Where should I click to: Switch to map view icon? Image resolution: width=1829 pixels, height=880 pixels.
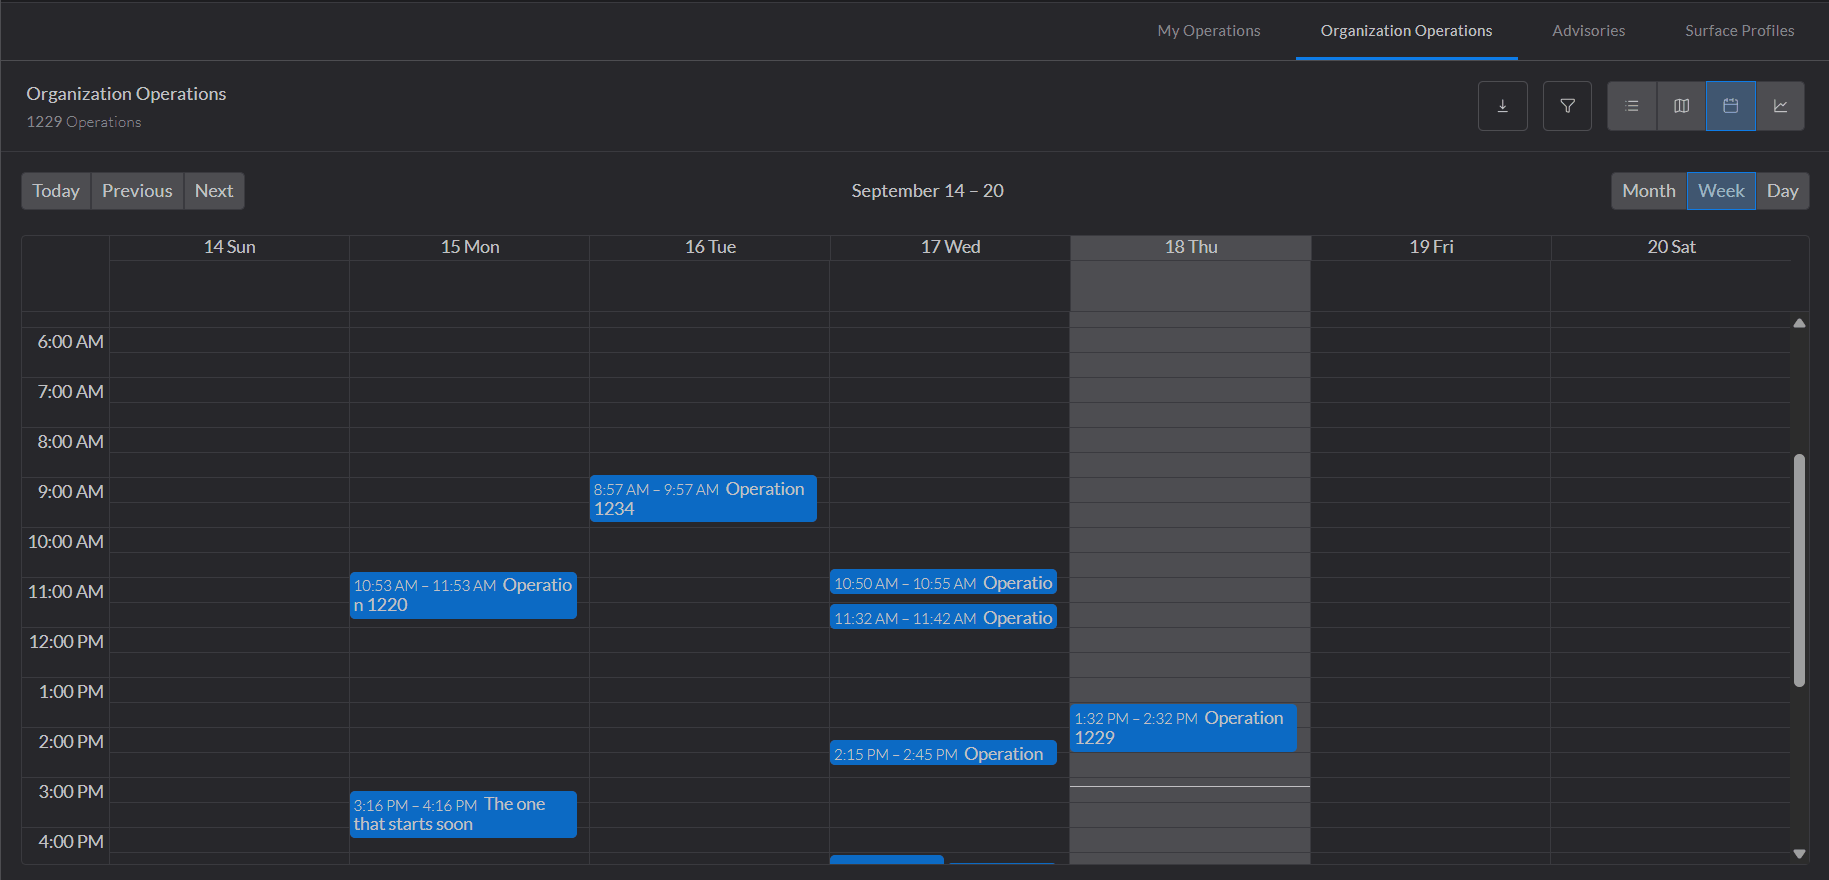[1681, 106]
